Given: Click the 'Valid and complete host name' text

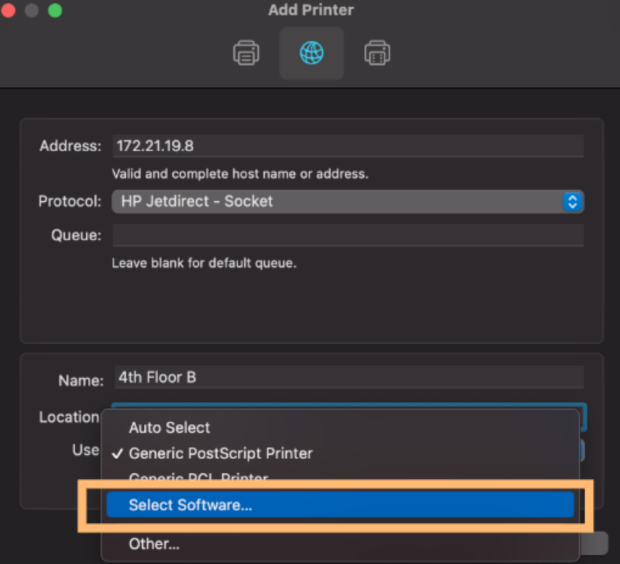Looking at the screenshot, I should 240,174.
